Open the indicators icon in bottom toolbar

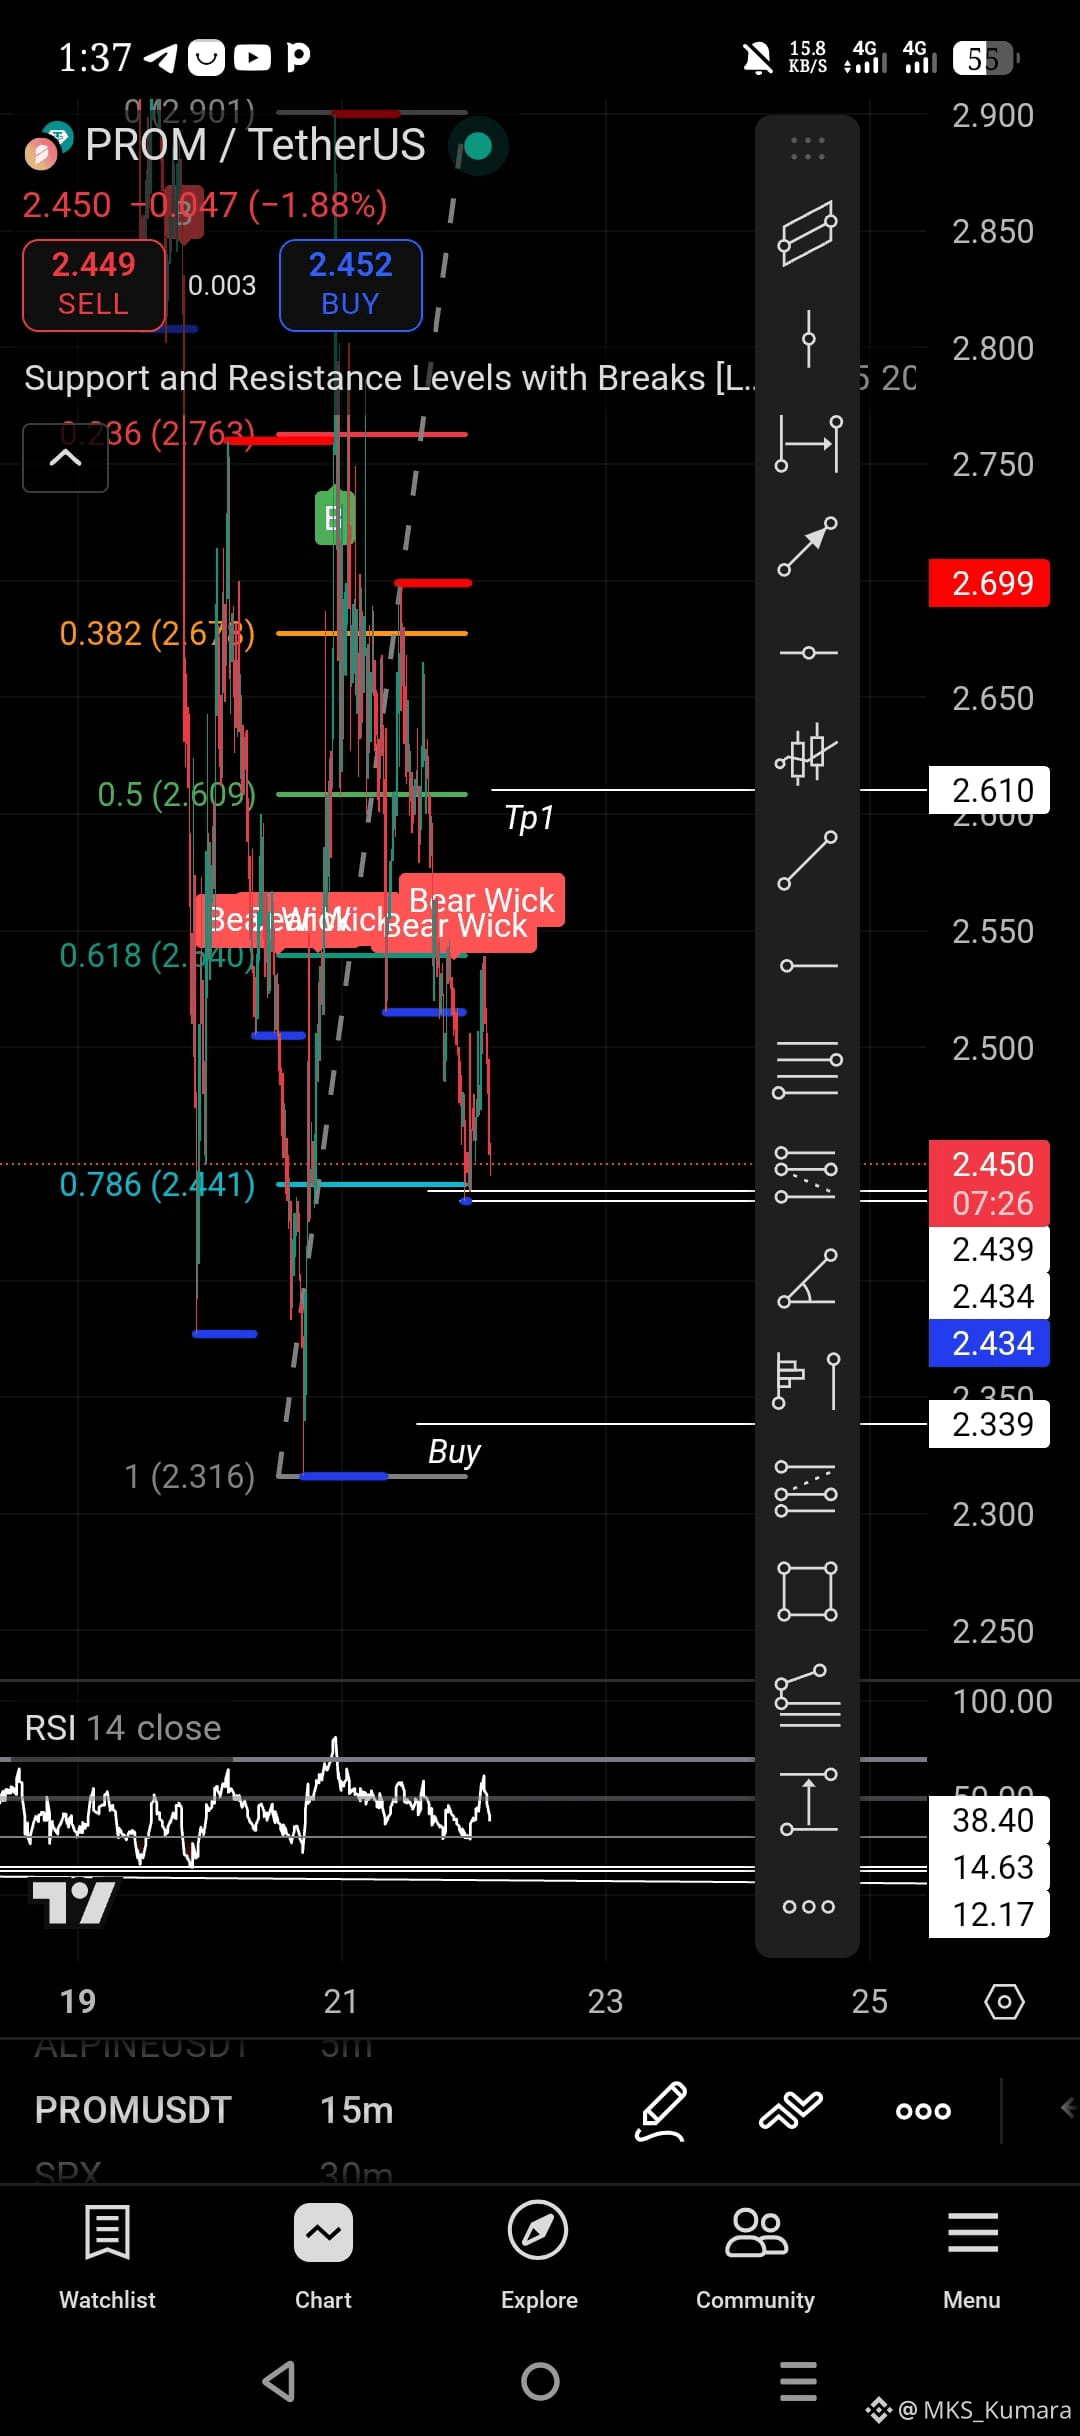(x=790, y=2110)
